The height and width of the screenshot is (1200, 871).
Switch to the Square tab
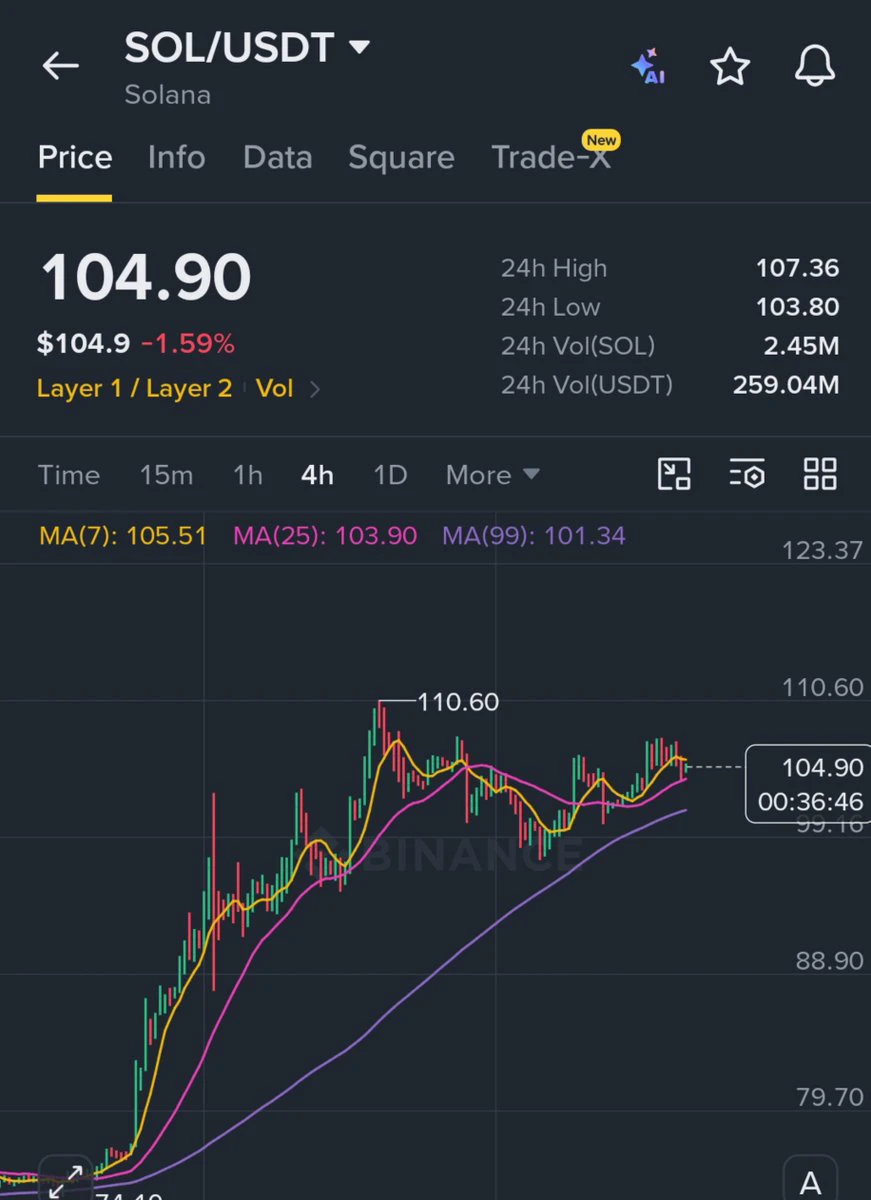(401, 157)
